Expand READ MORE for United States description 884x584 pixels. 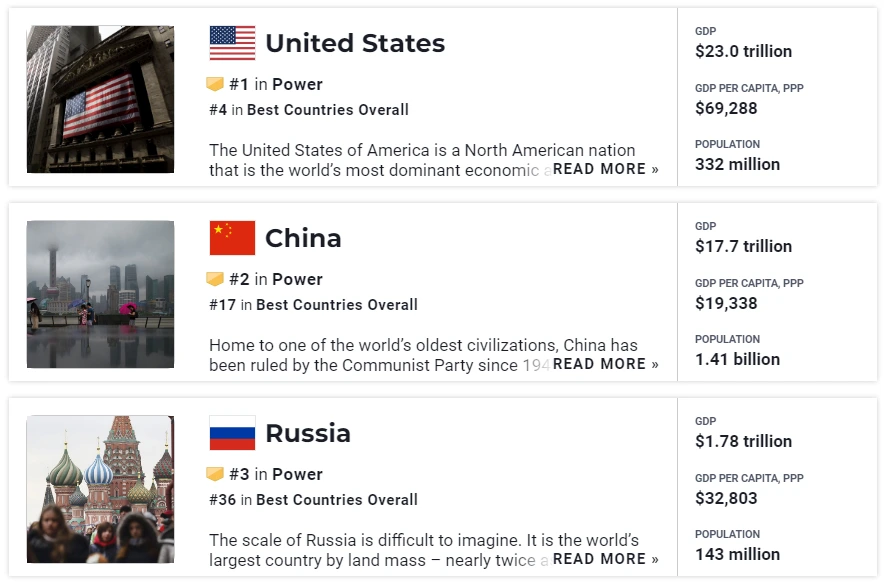(x=605, y=169)
